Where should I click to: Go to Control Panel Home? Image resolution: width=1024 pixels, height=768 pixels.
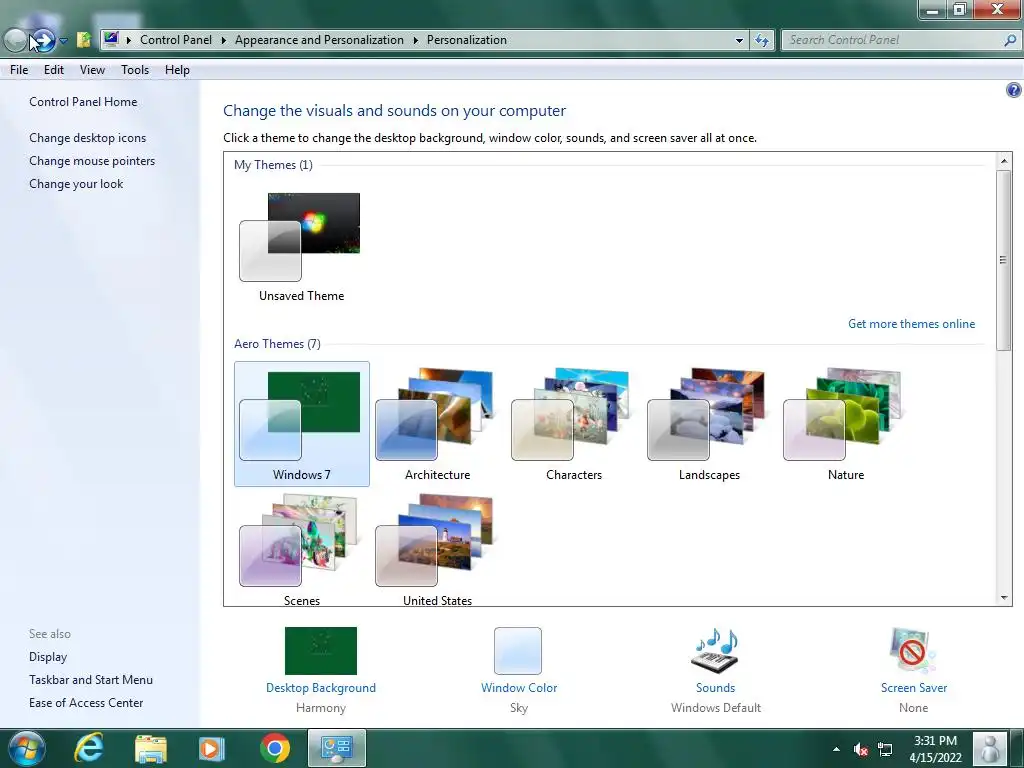(83, 102)
